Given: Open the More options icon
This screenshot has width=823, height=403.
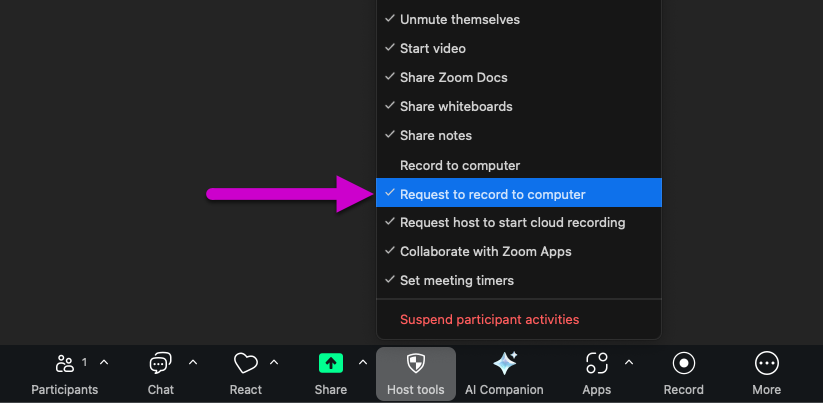Looking at the screenshot, I should [767, 363].
